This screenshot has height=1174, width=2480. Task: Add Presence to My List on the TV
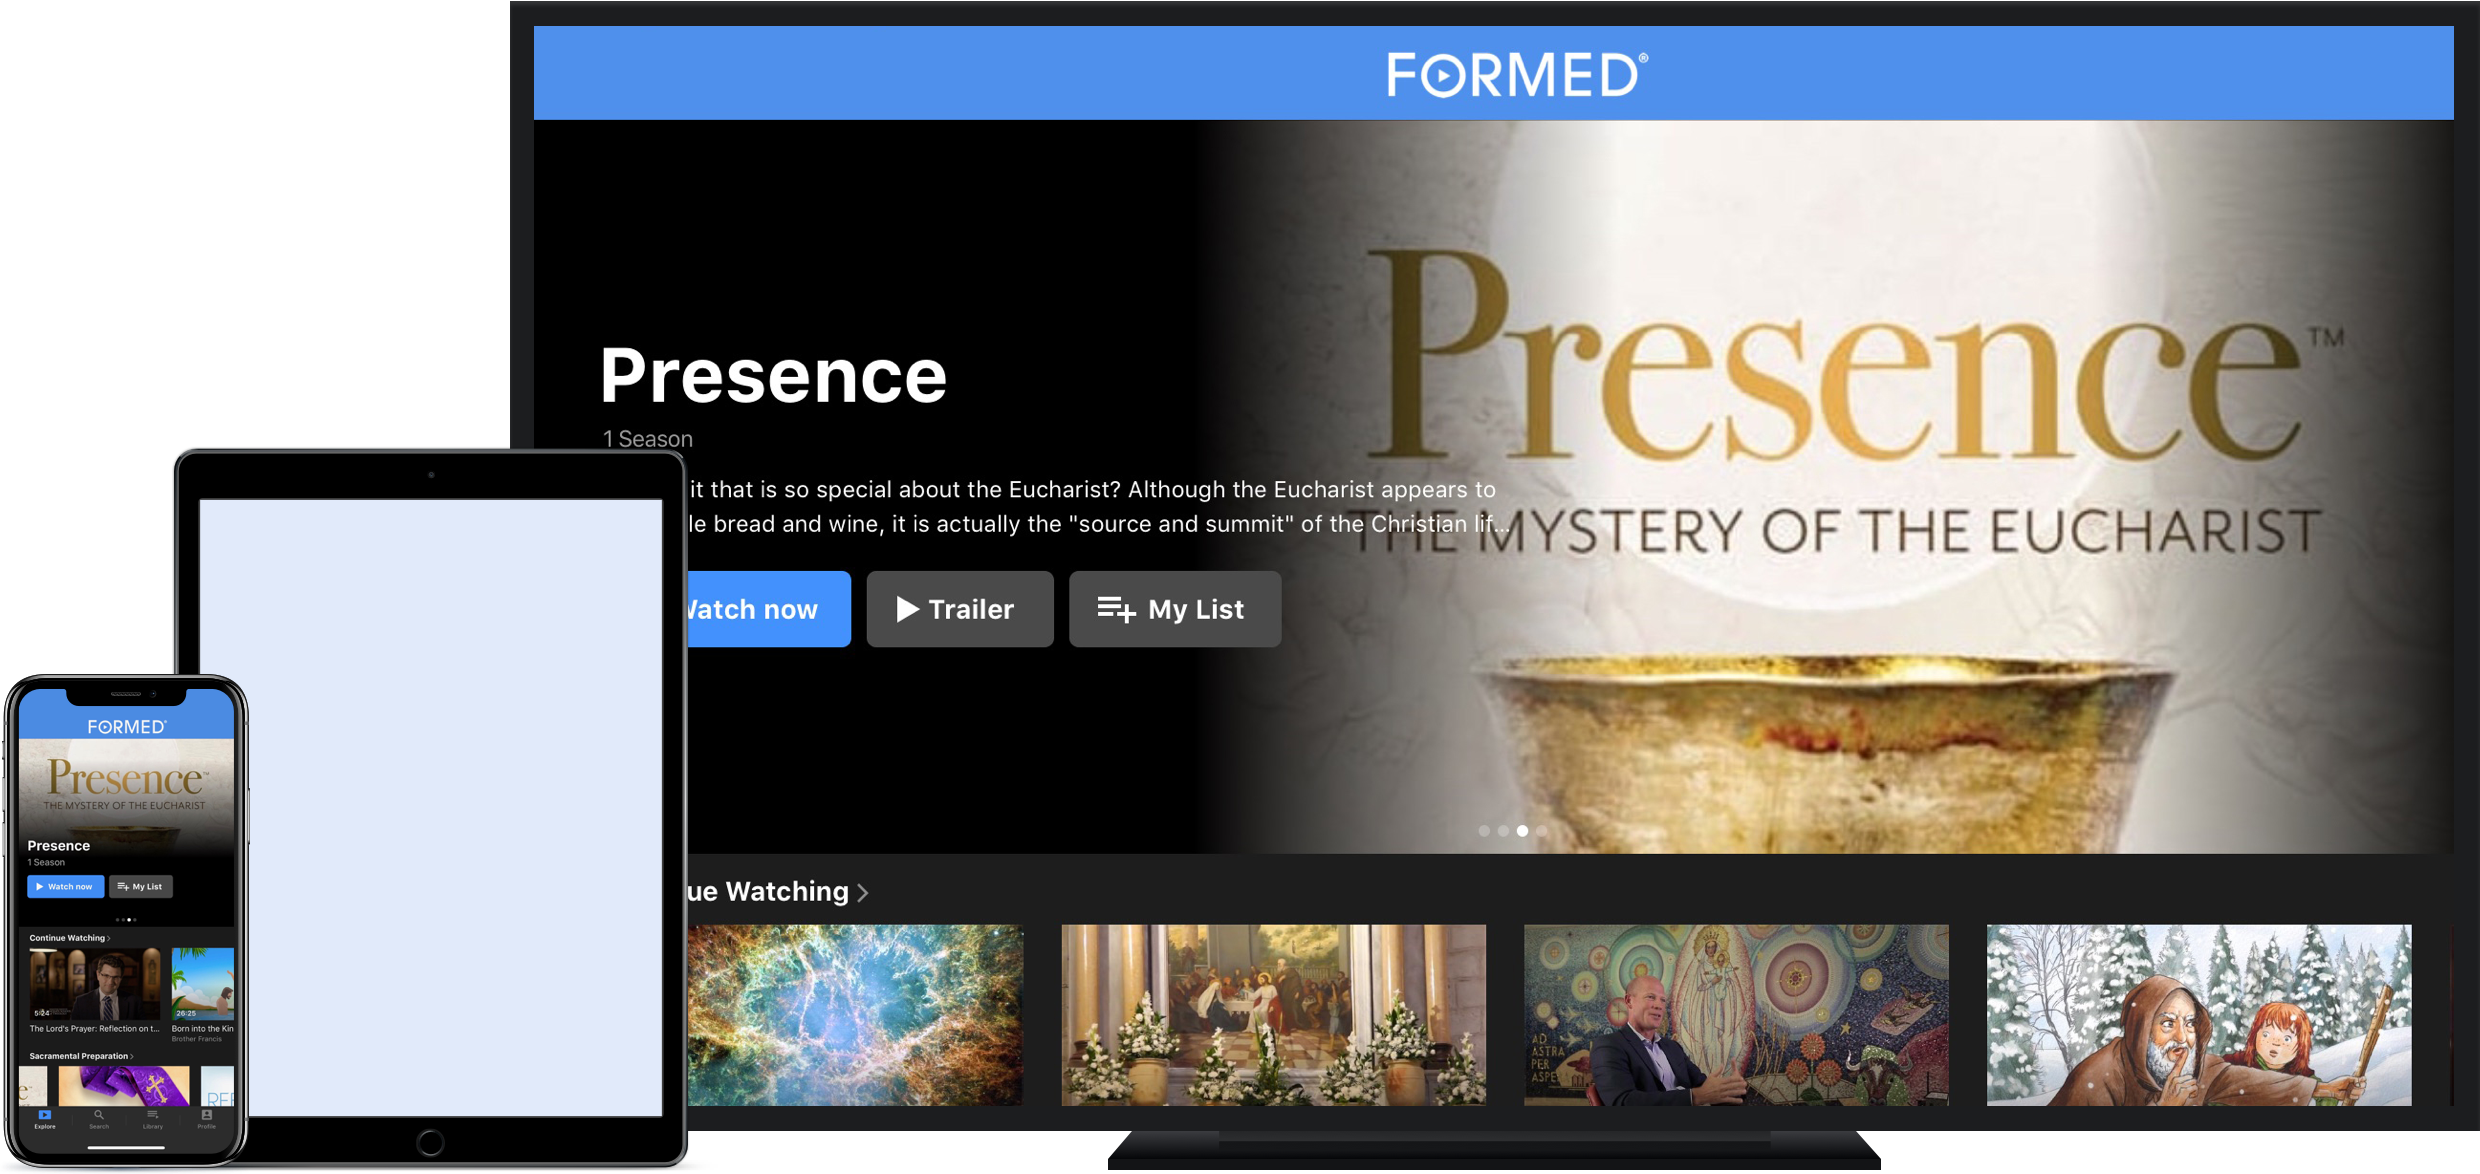(x=1175, y=609)
